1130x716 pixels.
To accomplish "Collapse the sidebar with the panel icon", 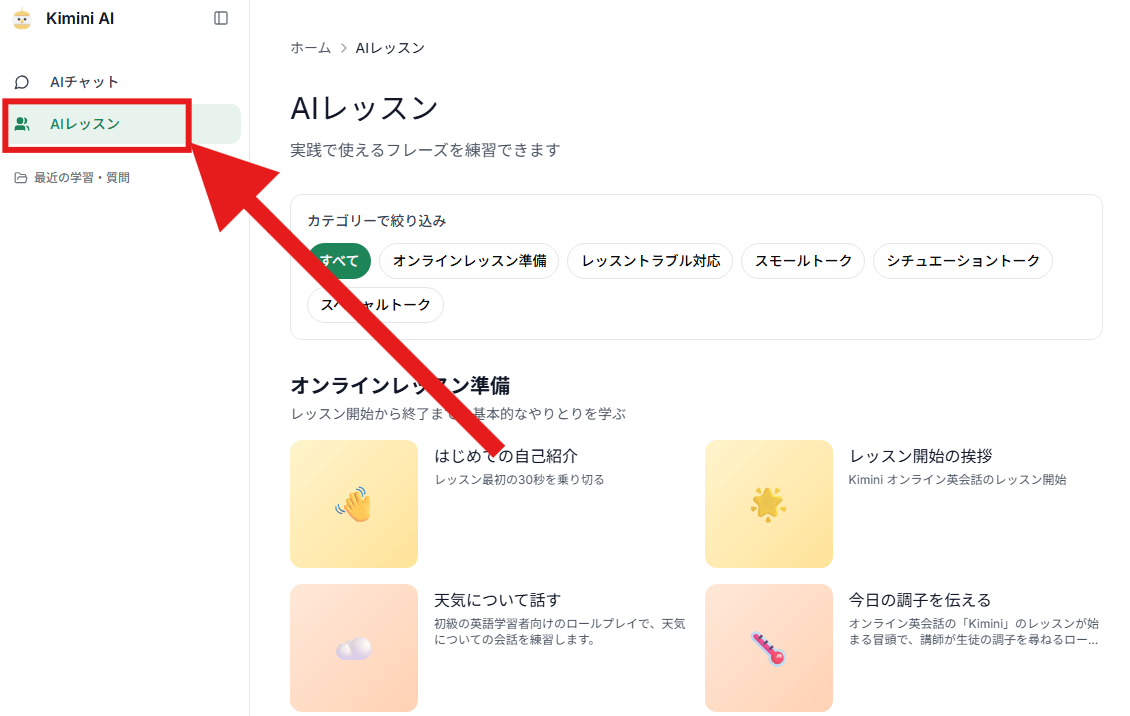I will pos(221,18).
